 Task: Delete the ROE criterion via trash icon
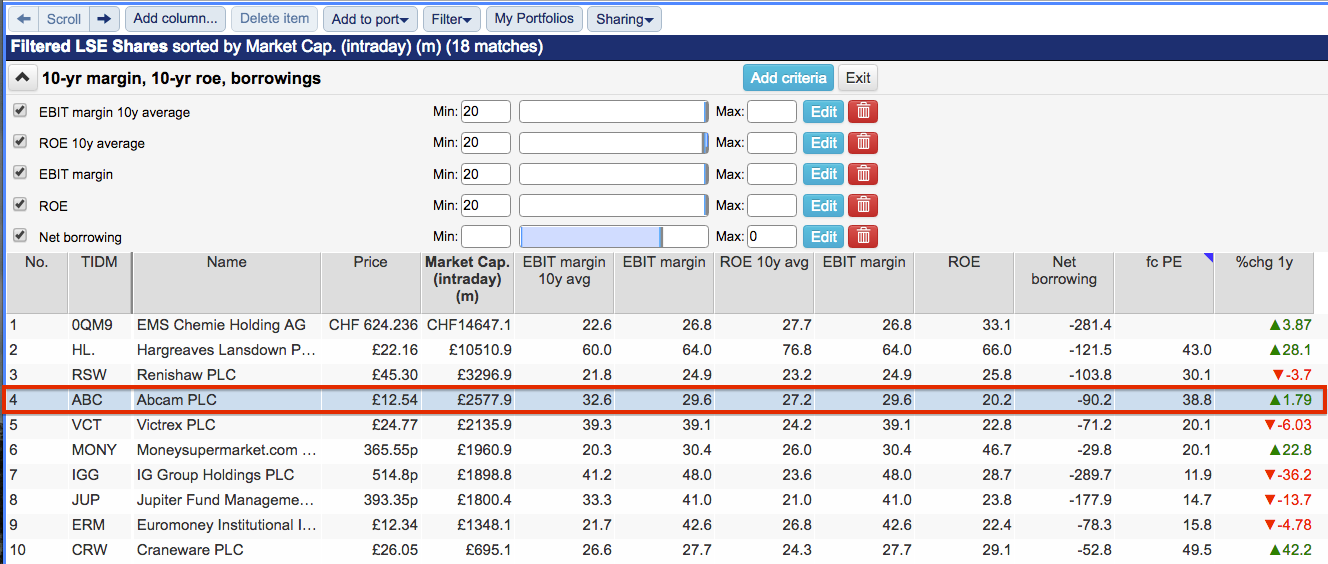[x=863, y=205]
